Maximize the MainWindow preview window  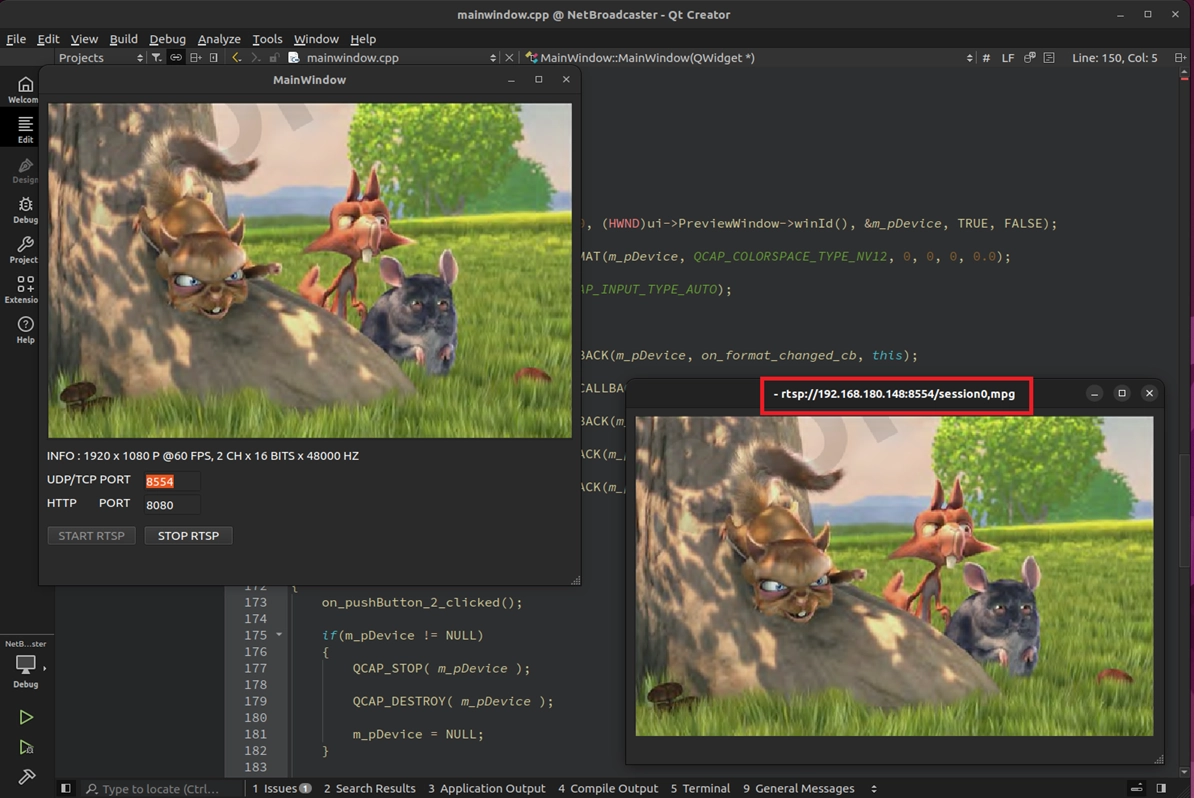point(538,79)
